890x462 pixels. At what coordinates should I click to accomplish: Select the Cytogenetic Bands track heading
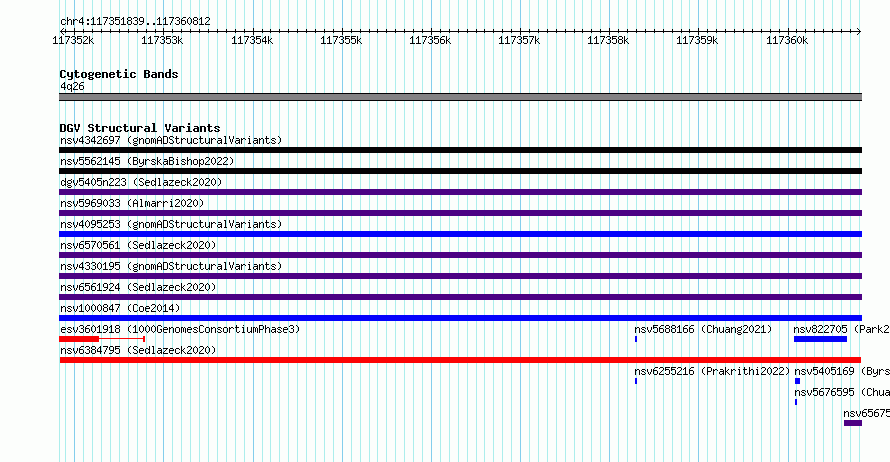(119, 74)
